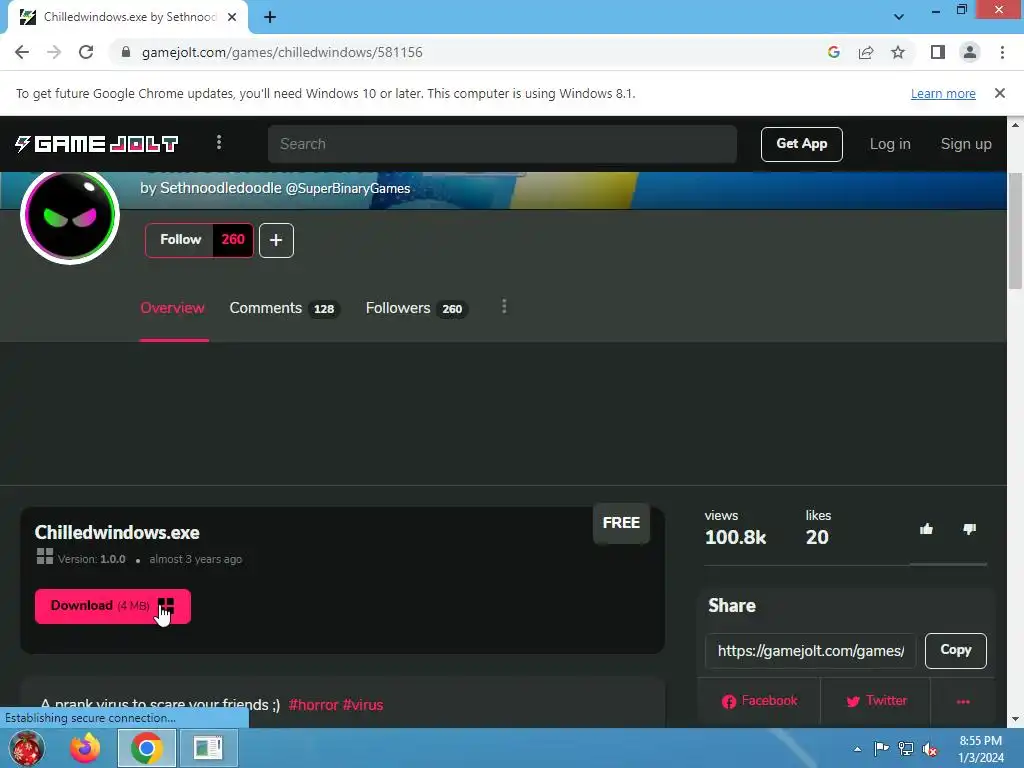Open the Log in link
The height and width of the screenshot is (768, 1024).
tap(889, 144)
